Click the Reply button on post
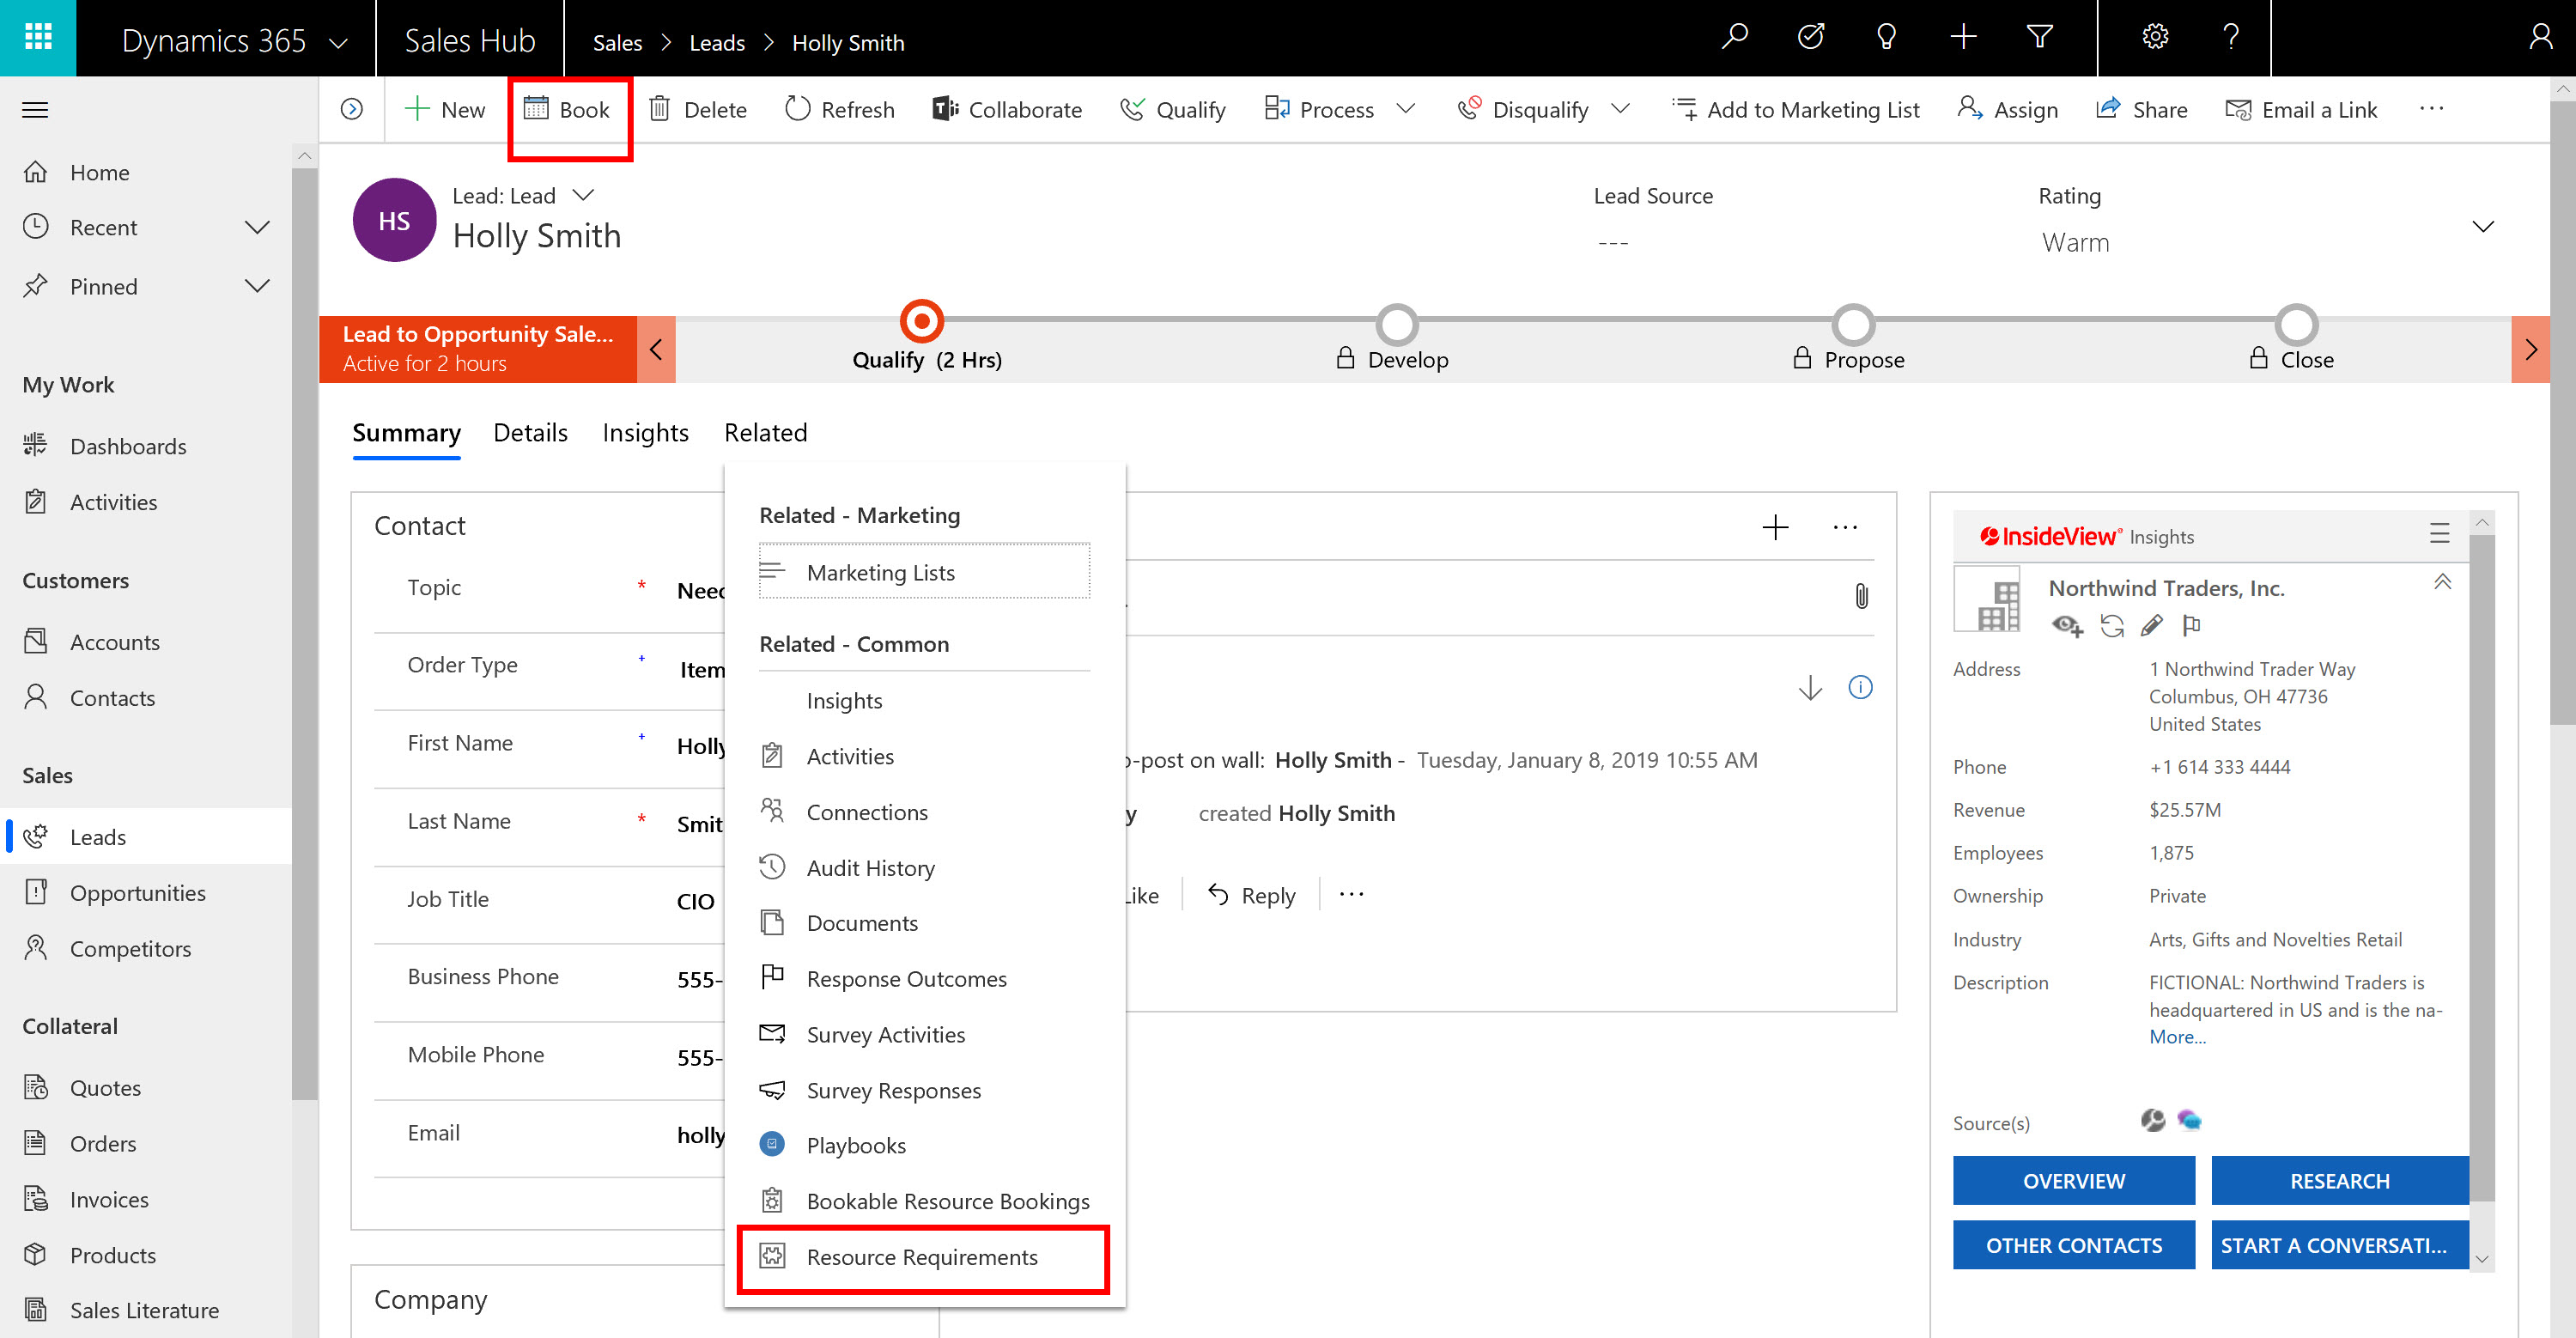 pos(1251,895)
